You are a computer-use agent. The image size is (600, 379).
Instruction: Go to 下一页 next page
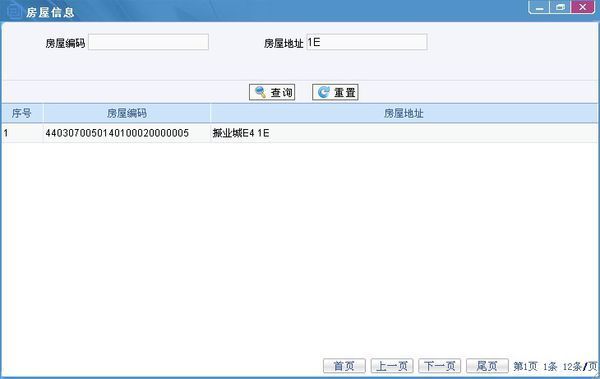pos(440,366)
